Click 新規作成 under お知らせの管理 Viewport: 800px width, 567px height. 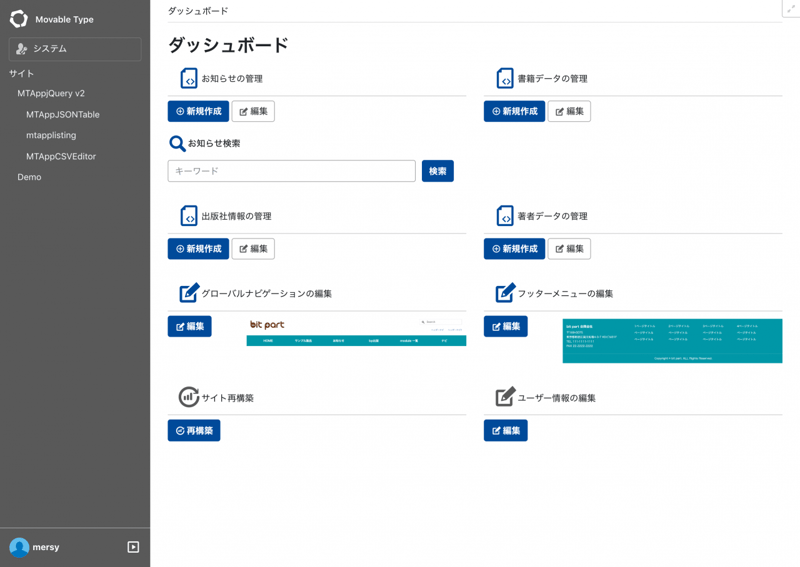click(x=198, y=111)
